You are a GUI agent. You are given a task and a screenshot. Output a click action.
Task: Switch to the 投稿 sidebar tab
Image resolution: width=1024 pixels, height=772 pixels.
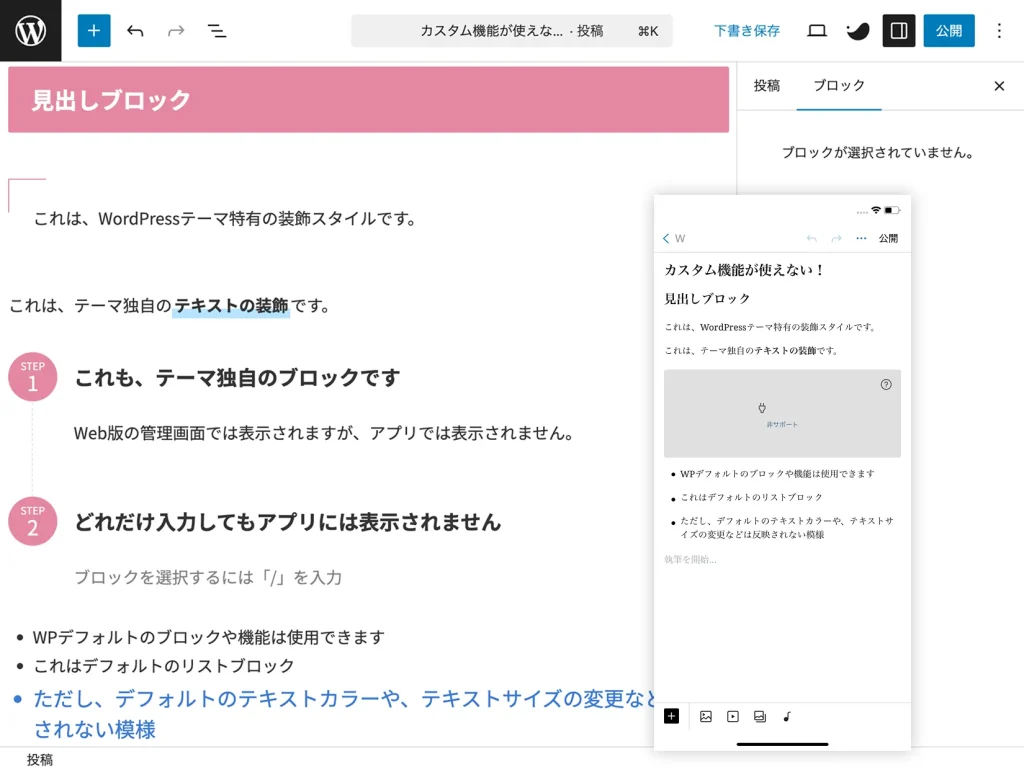click(767, 86)
